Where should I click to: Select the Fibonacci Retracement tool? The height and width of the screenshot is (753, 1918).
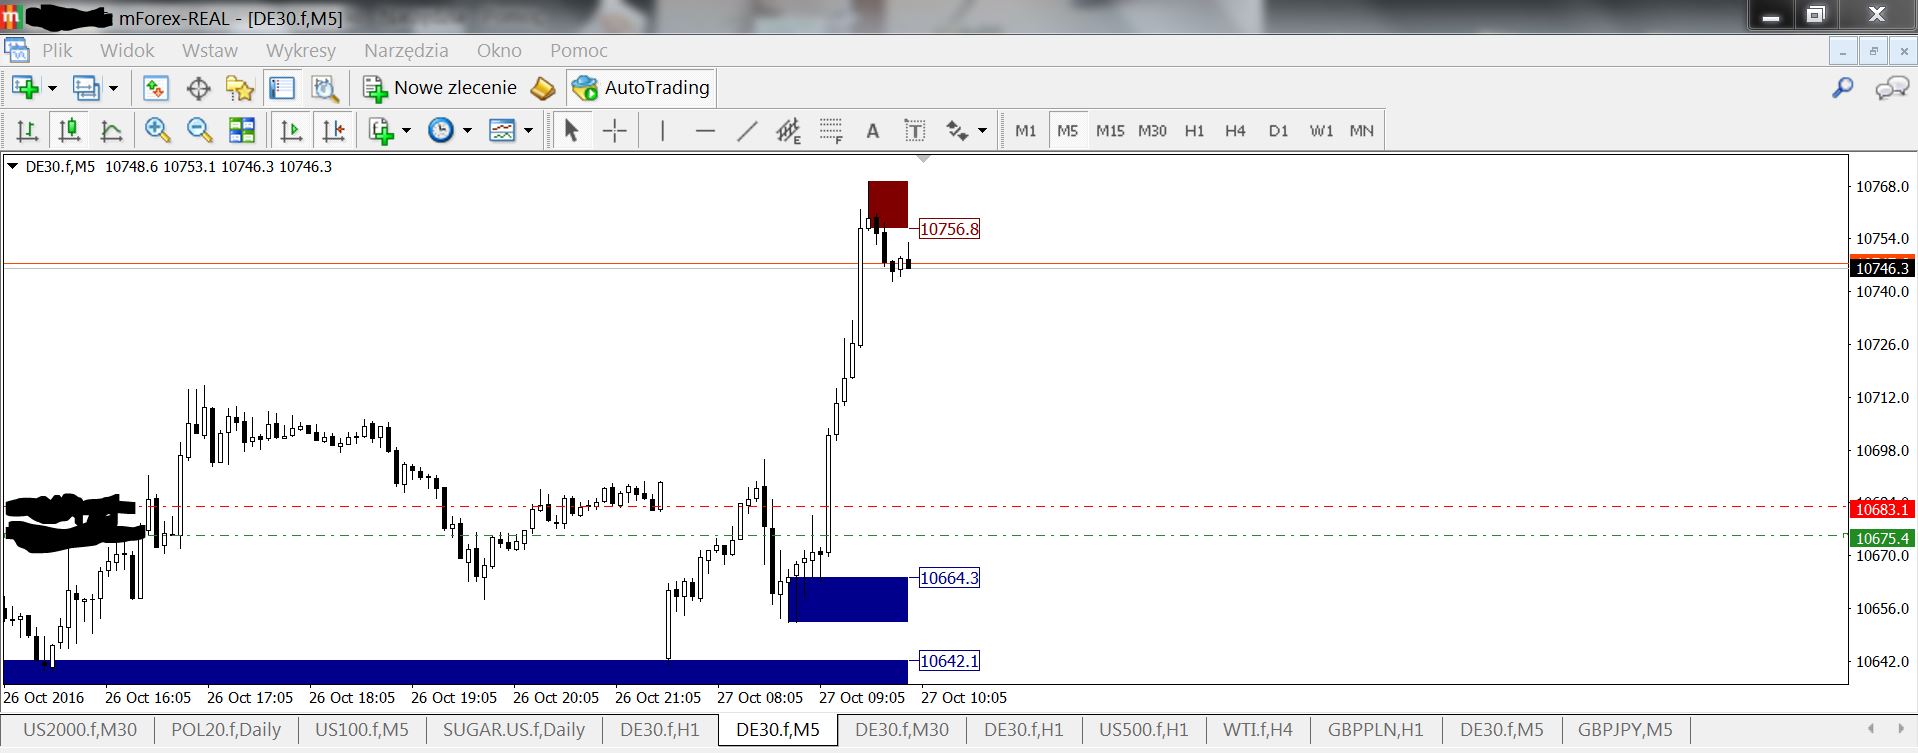click(831, 130)
